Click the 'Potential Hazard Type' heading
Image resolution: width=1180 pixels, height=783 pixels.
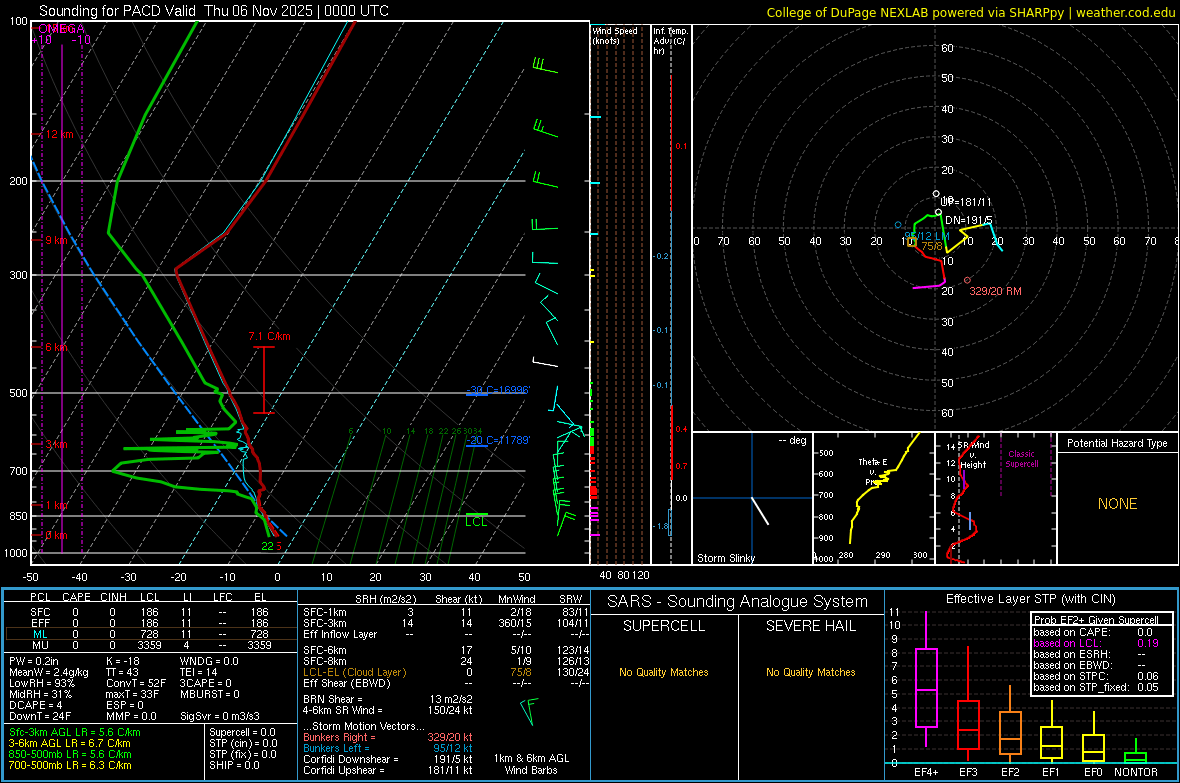pyautogui.click(x=1117, y=443)
